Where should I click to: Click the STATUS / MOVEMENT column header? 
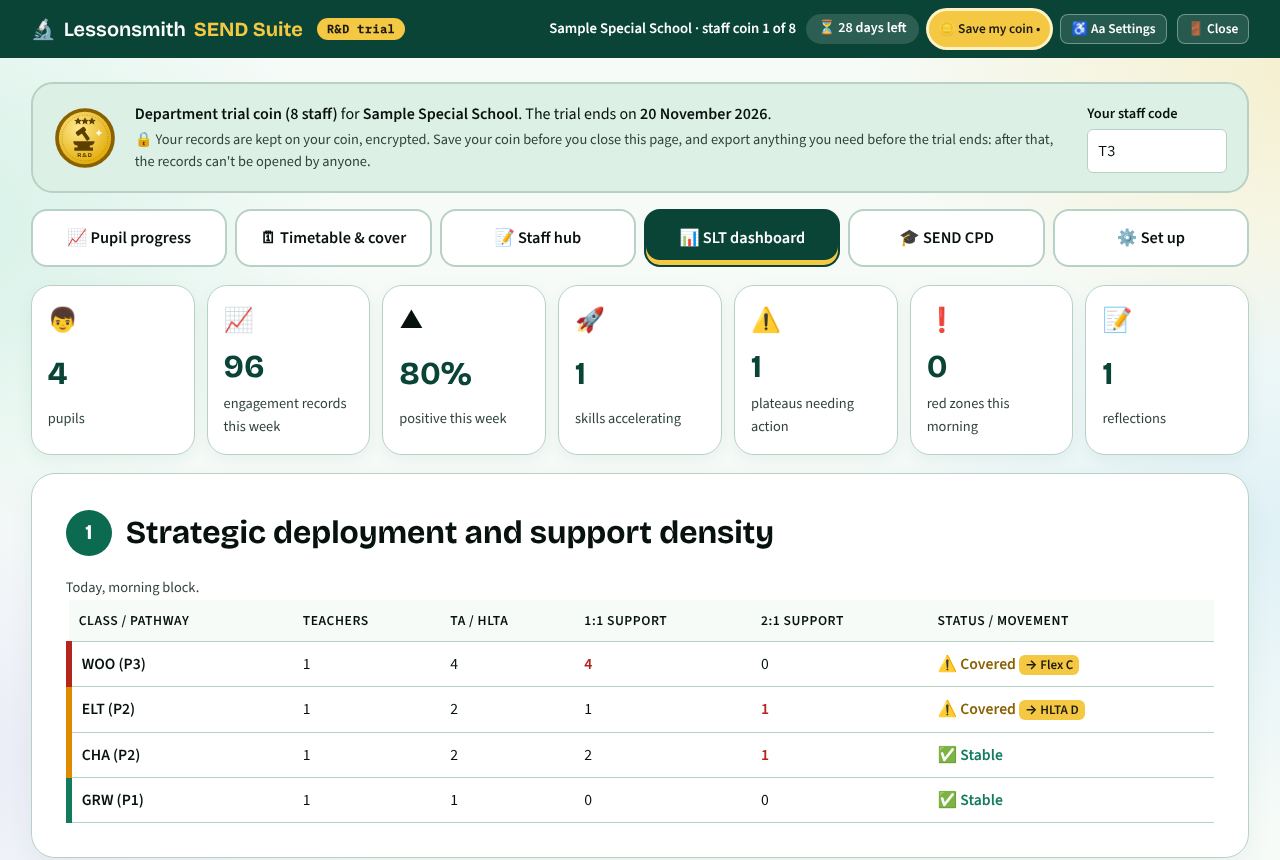1003,621
